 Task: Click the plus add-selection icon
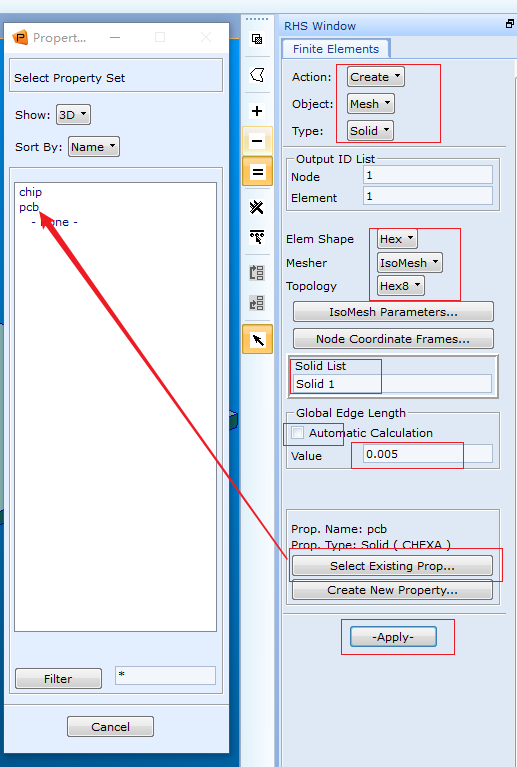(x=257, y=111)
